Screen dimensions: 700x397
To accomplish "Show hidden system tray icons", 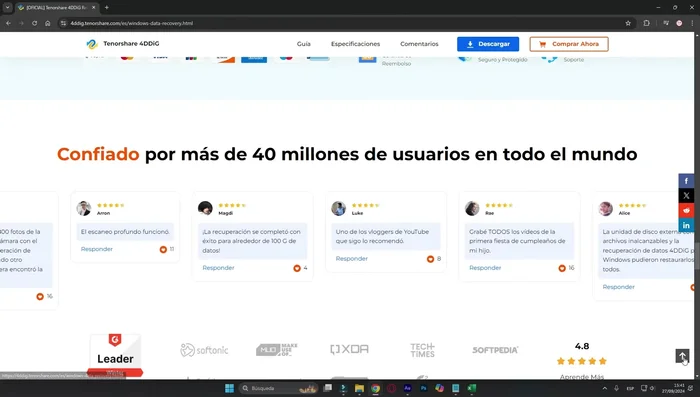I will tap(604, 388).
